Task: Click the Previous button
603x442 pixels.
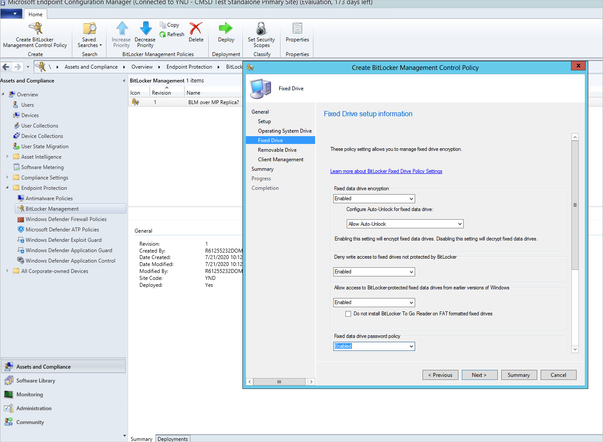Action: [440, 375]
